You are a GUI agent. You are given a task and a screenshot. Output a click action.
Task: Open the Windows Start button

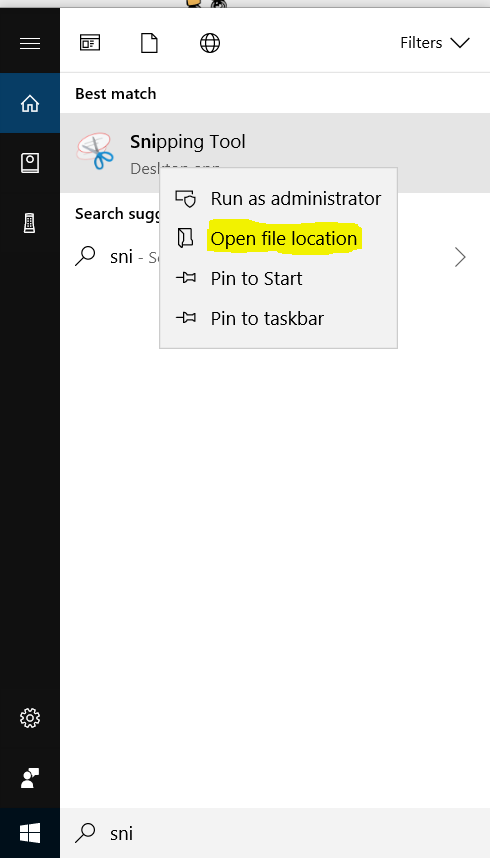(30, 833)
